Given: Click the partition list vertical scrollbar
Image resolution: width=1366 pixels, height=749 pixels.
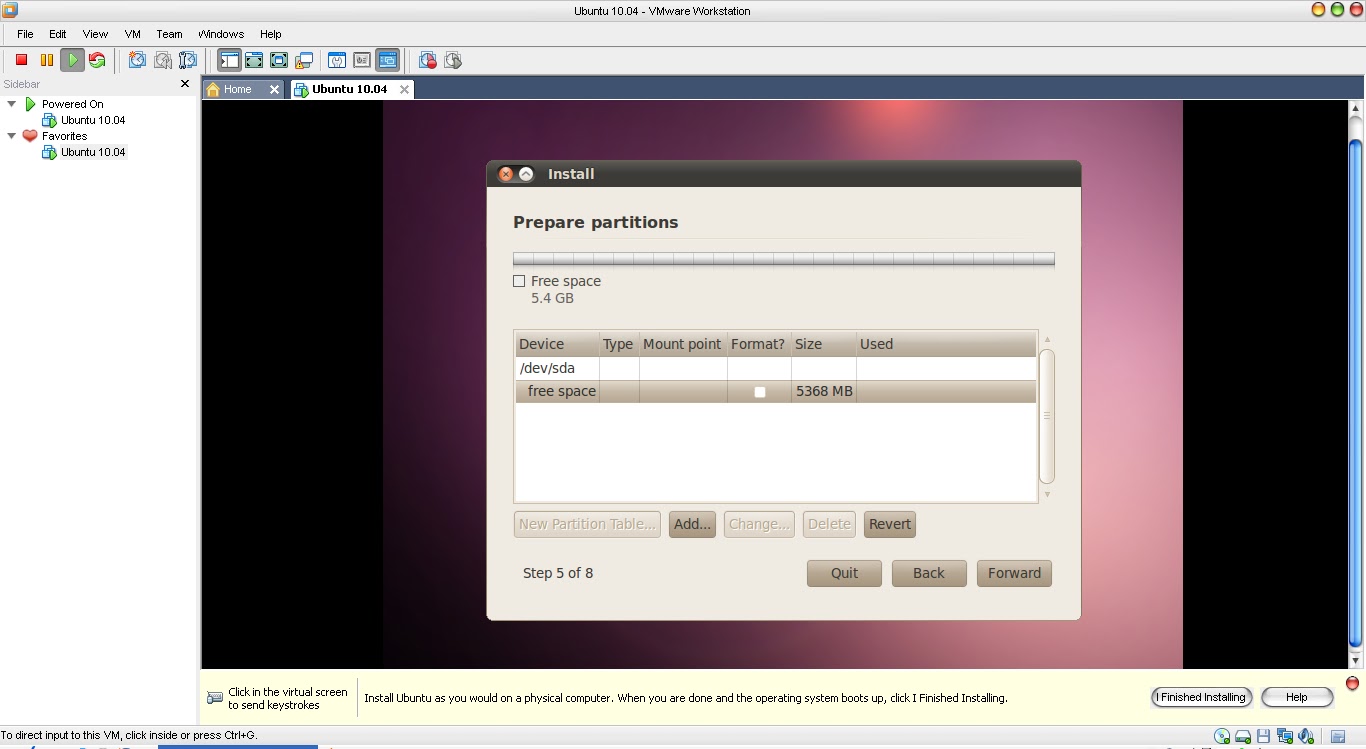Looking at the screenshot, I should tap(1047, 416).
